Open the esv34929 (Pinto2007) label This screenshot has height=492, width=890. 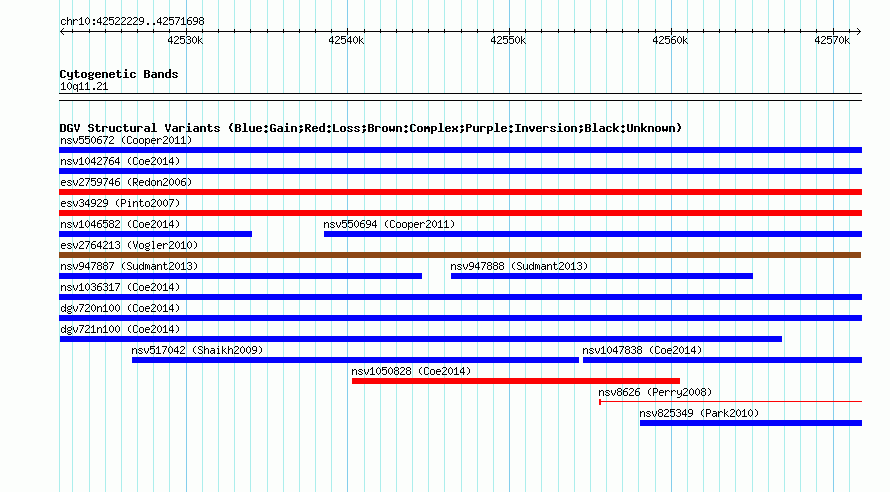coord(120,203)
